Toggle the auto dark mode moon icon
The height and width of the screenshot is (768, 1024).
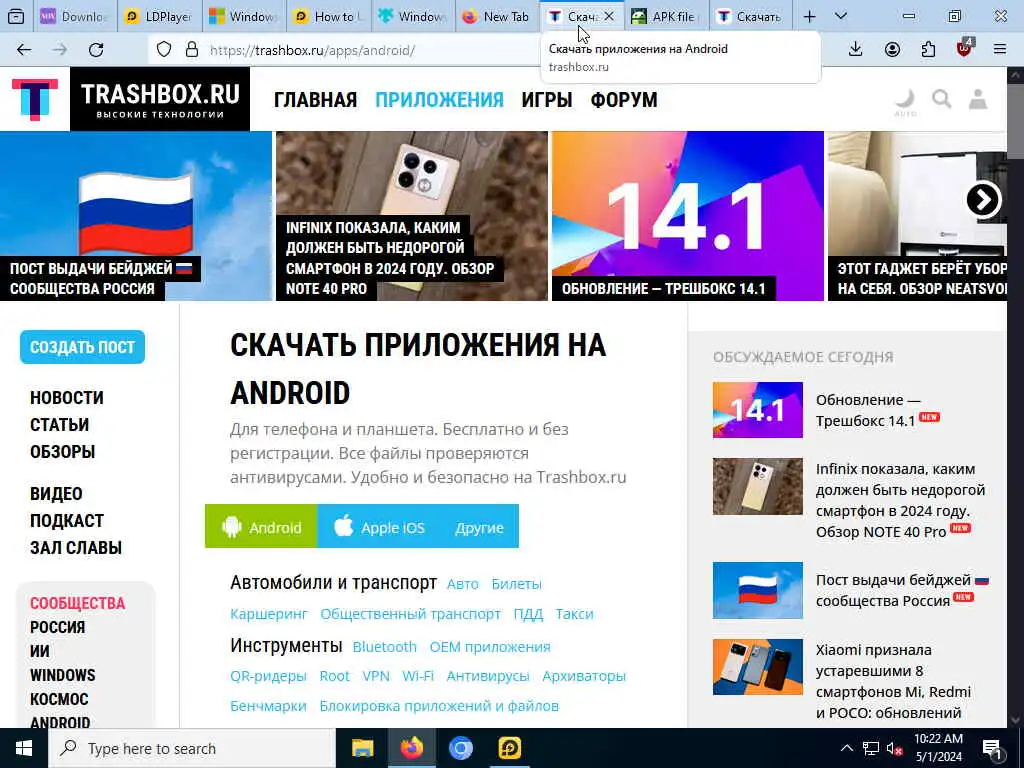click(904, 103)
